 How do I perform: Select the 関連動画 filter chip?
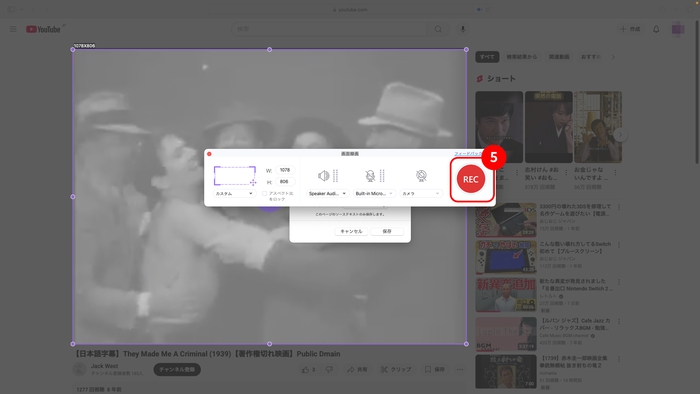tap(559, 57)
